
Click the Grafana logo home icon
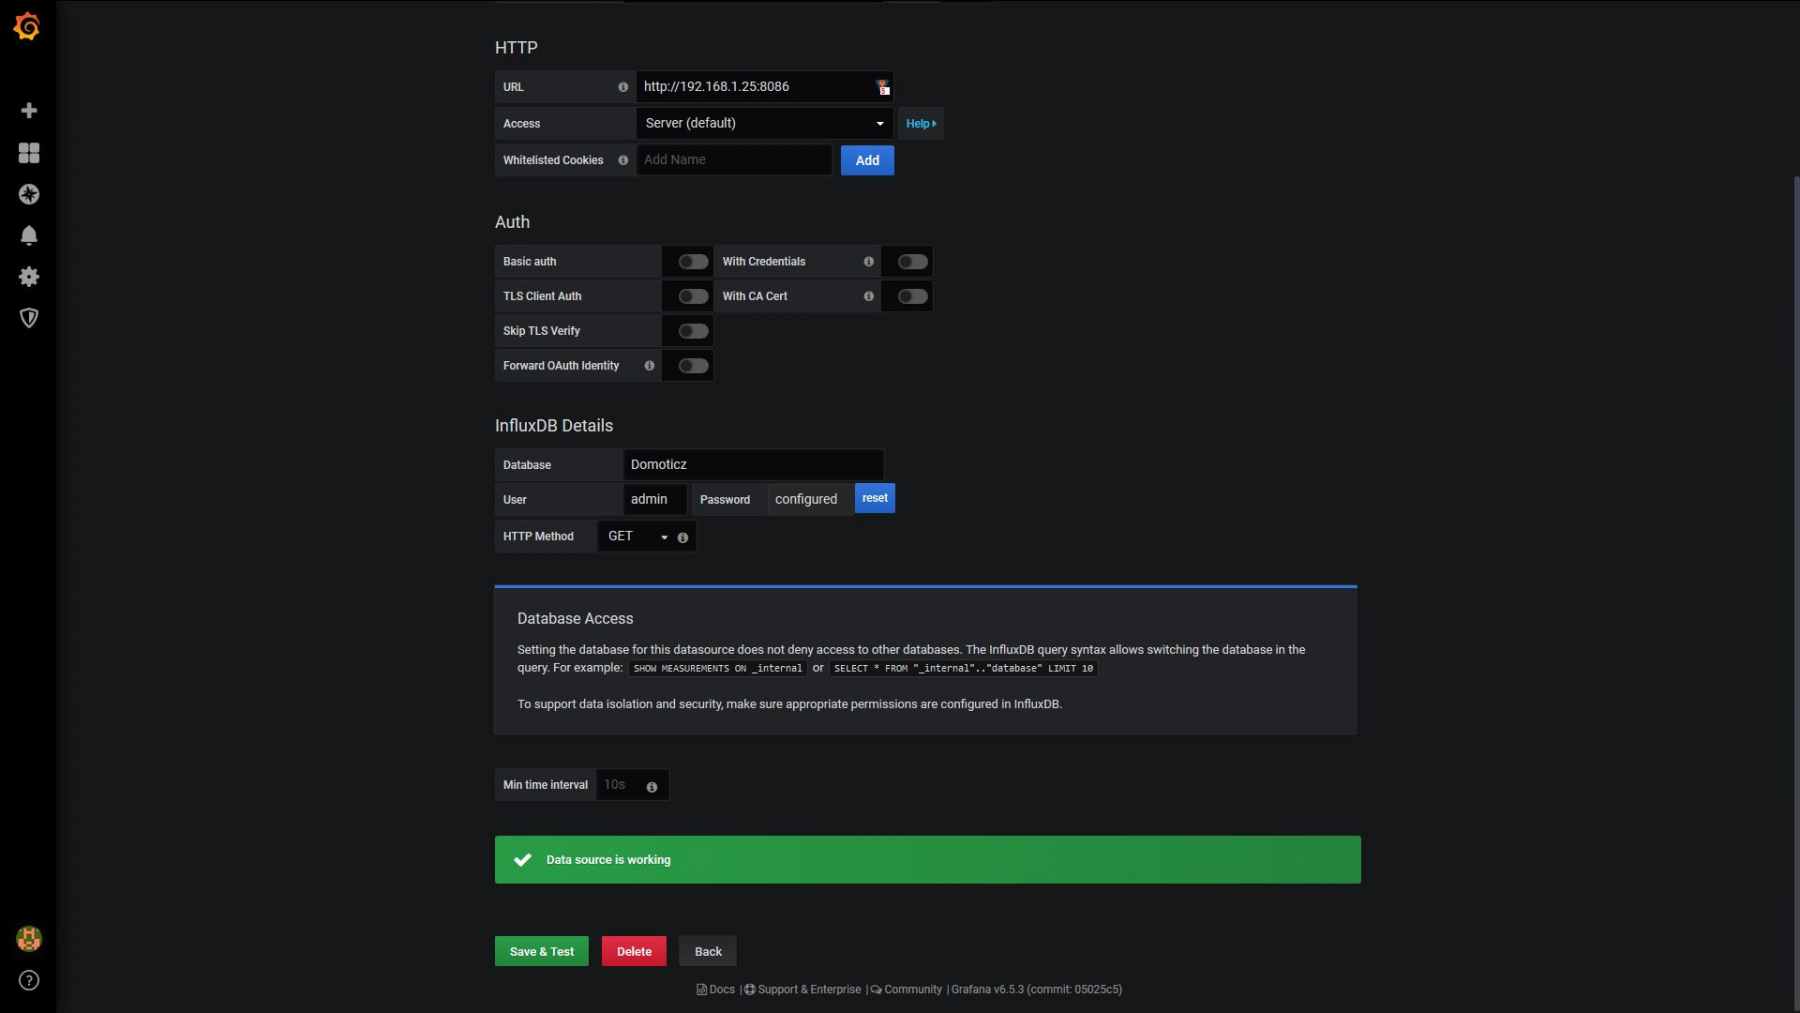(x=28, y=27)
